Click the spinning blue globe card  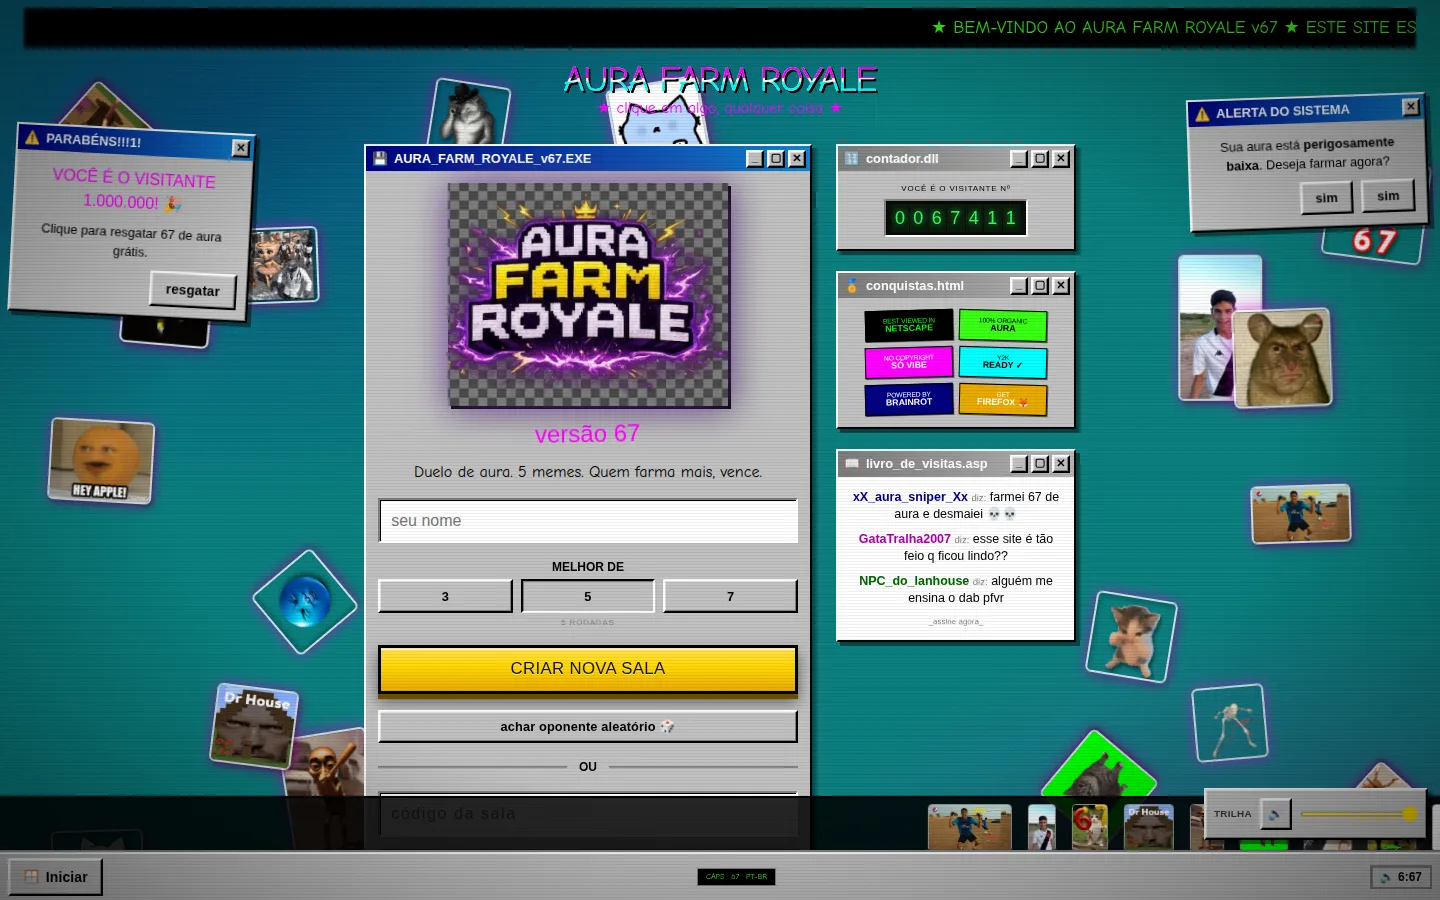[x=305, y=602]
